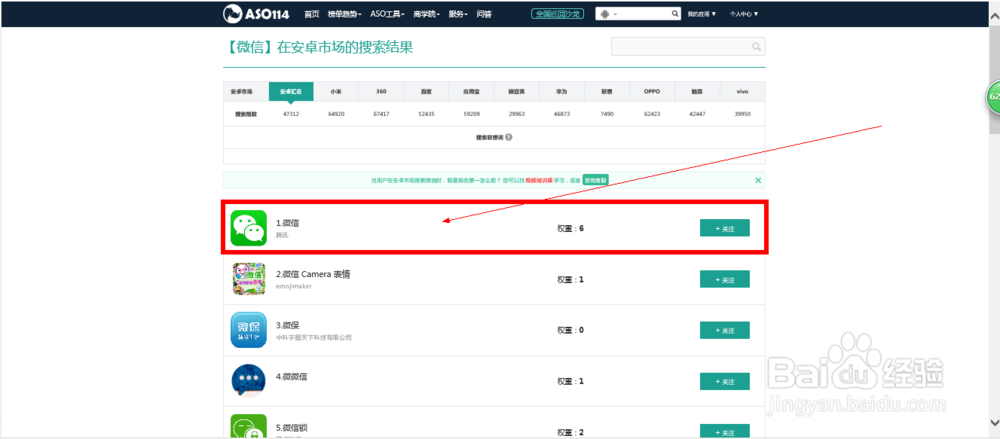1000x439 pixels.
Task: Click 关注 for 微信 Camera 表情
Action: pyautogui.click(x=724, y=279)
